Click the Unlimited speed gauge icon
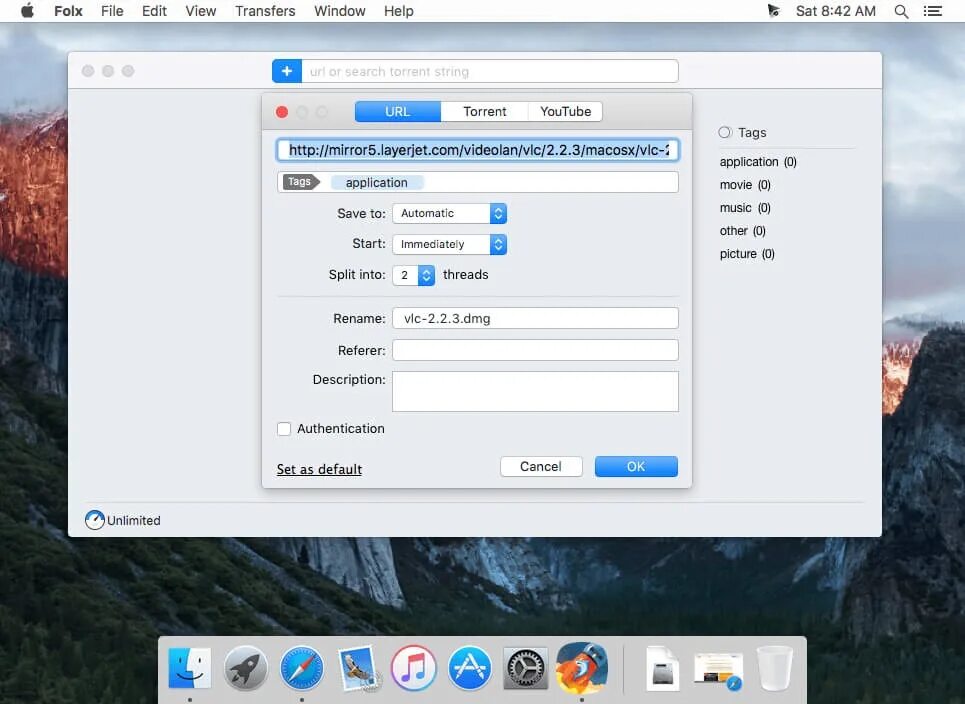Image resolution: width=965 pixels, height=704 pixels. (94, 520)
